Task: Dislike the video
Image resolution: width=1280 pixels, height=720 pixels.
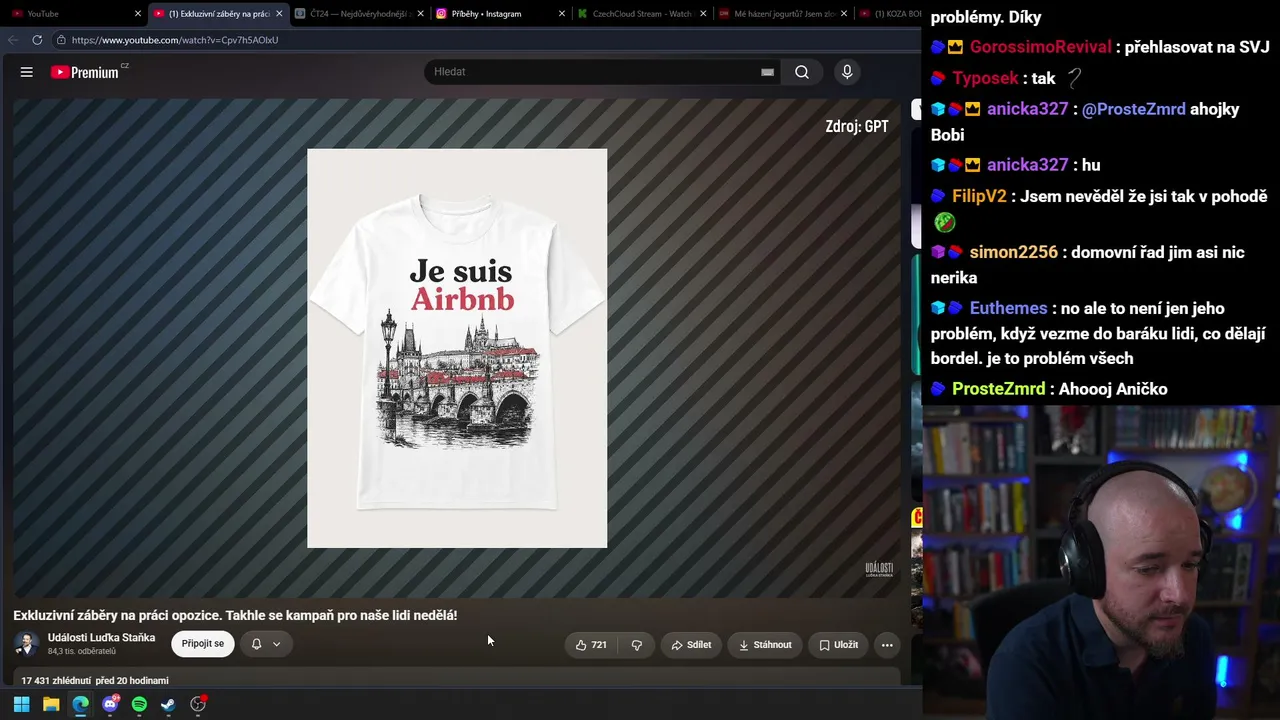Action: coord(637,645)
